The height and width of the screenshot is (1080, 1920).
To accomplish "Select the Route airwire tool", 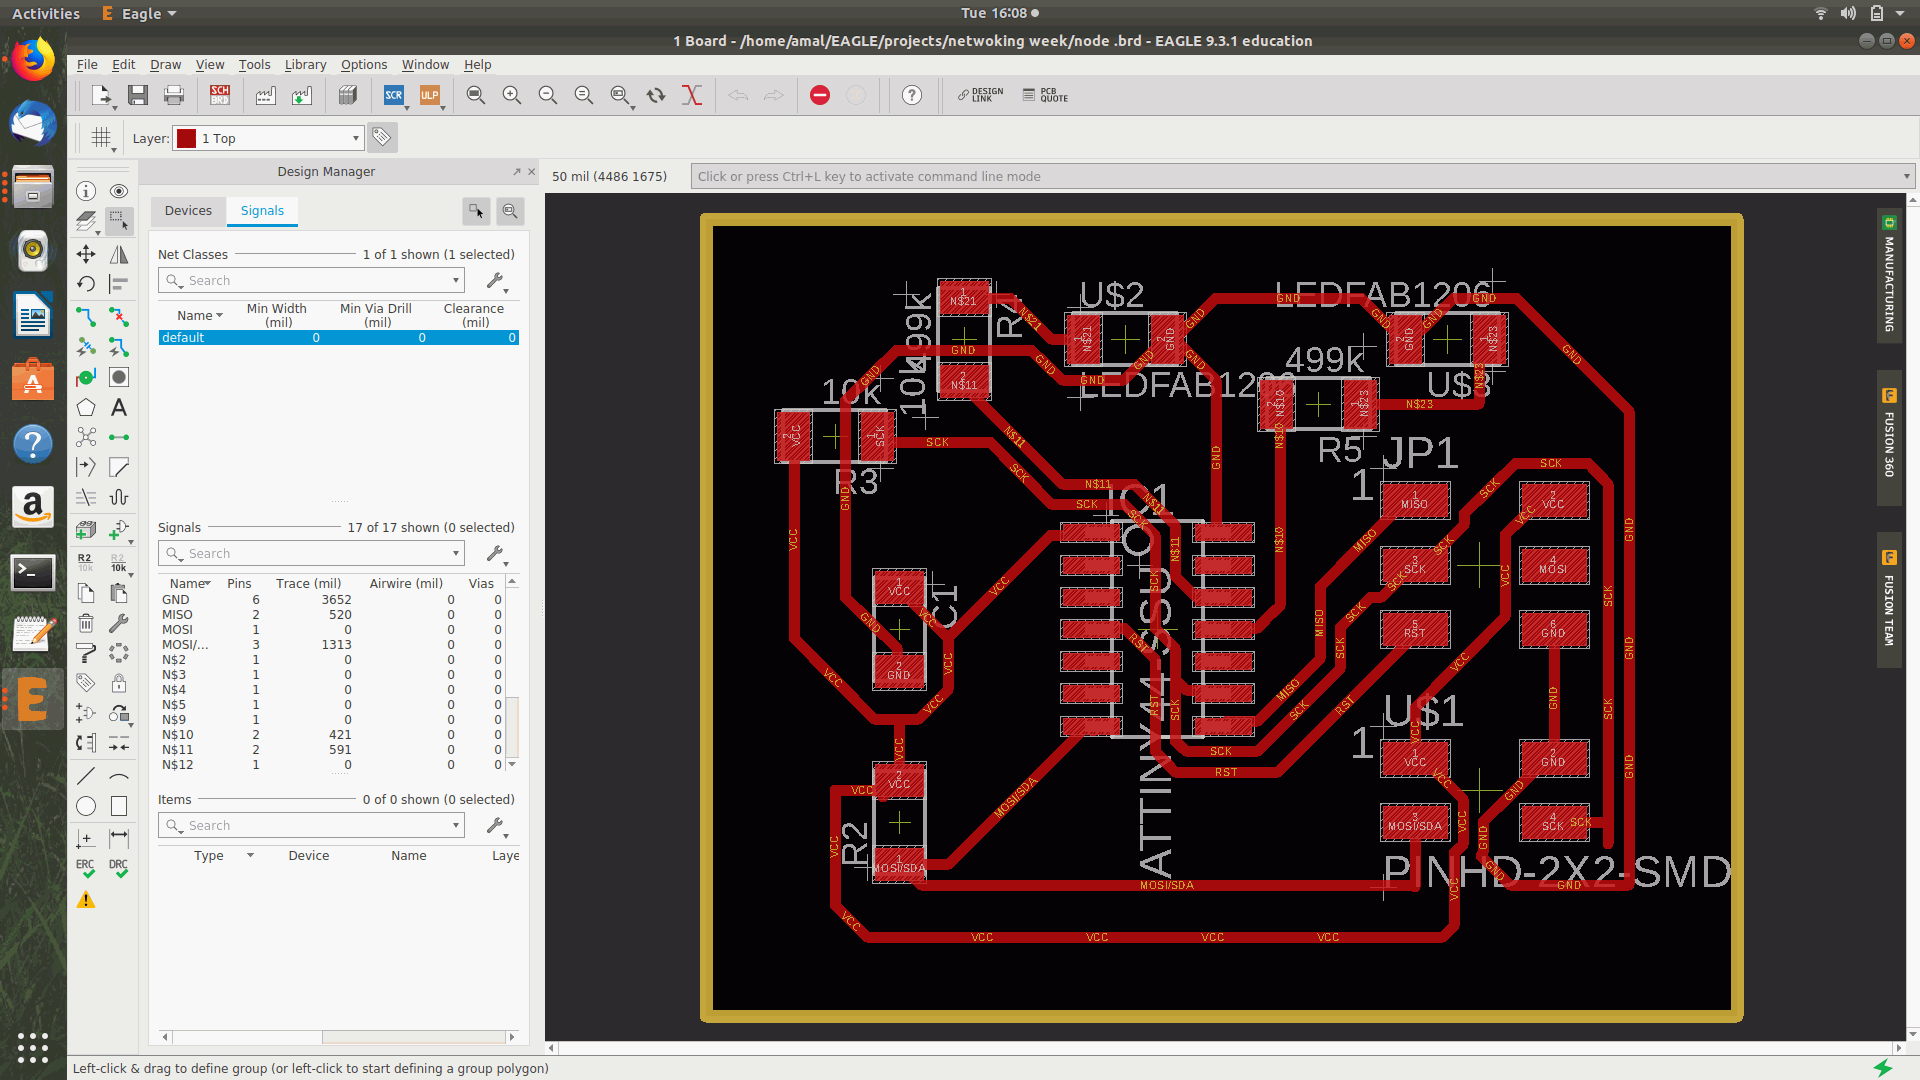I will [86, 317].
